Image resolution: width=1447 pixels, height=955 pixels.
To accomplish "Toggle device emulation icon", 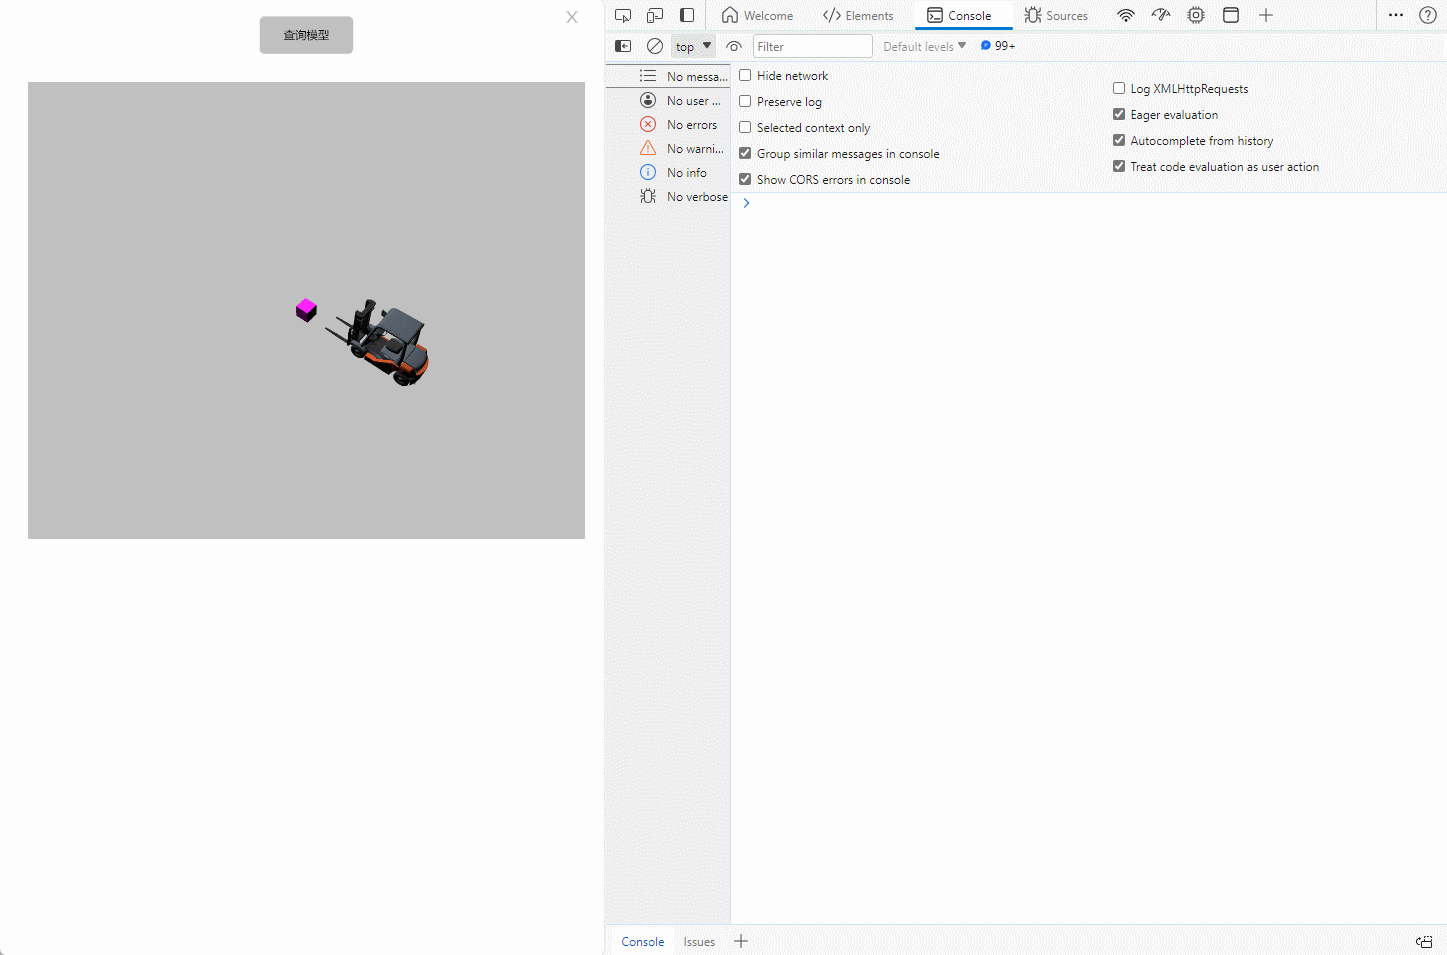I will 655,15.
